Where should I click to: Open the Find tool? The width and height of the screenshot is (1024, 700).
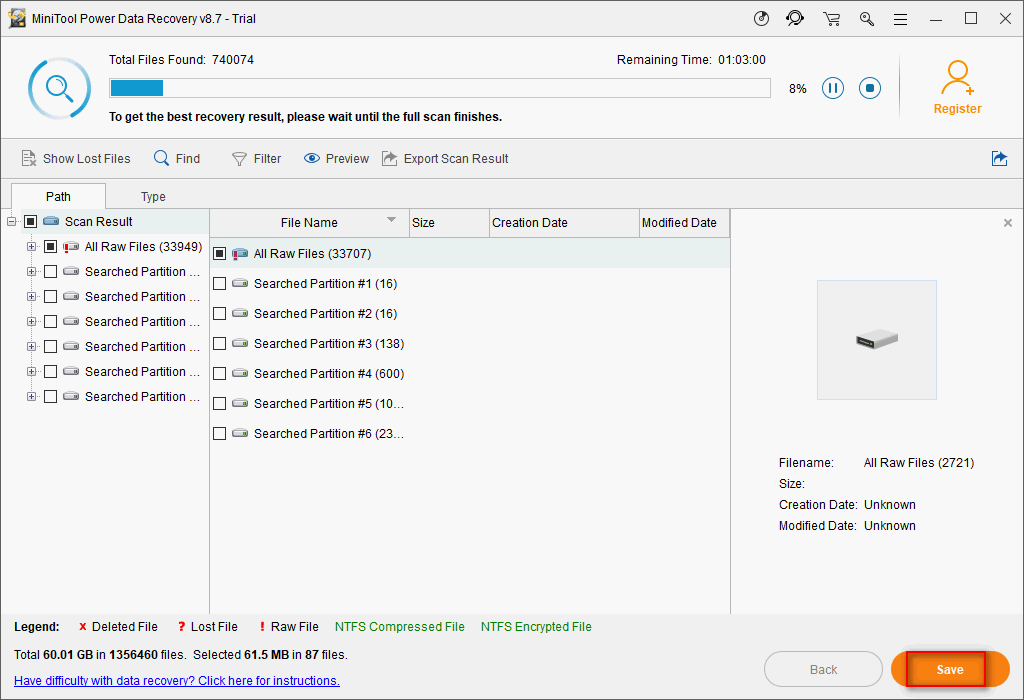click(177, 159)
